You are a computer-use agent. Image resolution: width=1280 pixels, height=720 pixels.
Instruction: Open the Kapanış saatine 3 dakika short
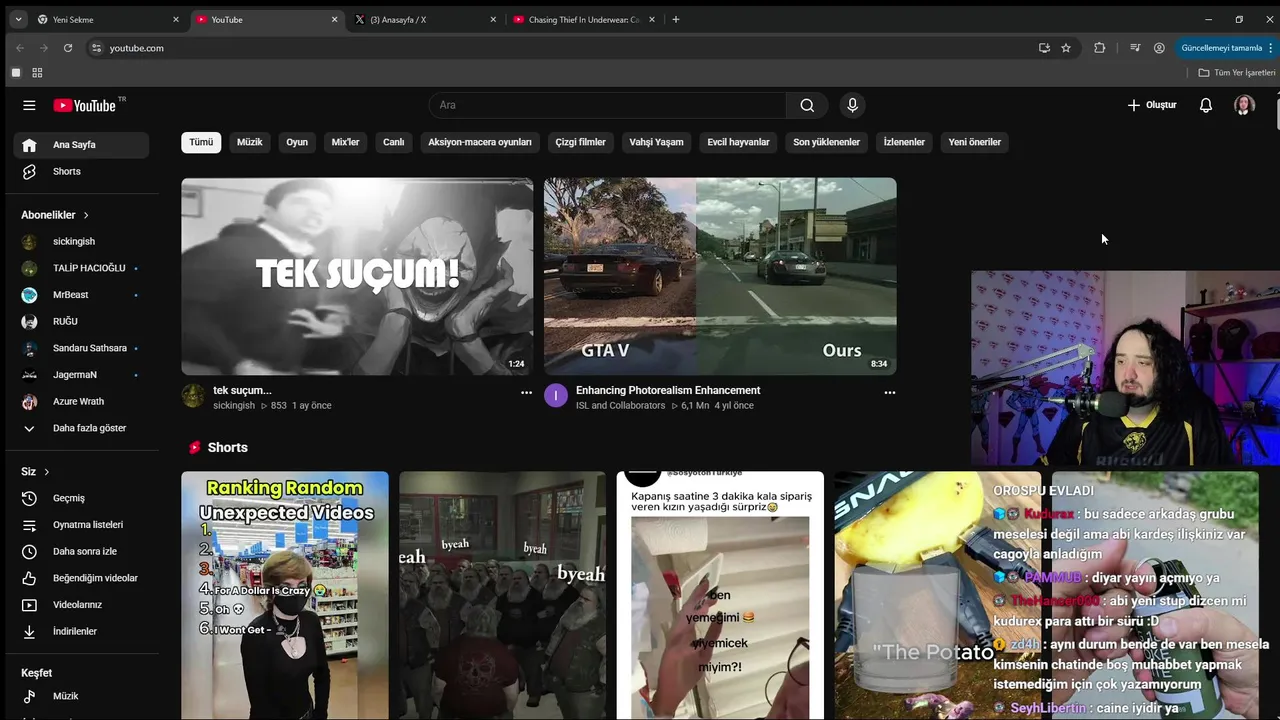click(720, 595)
